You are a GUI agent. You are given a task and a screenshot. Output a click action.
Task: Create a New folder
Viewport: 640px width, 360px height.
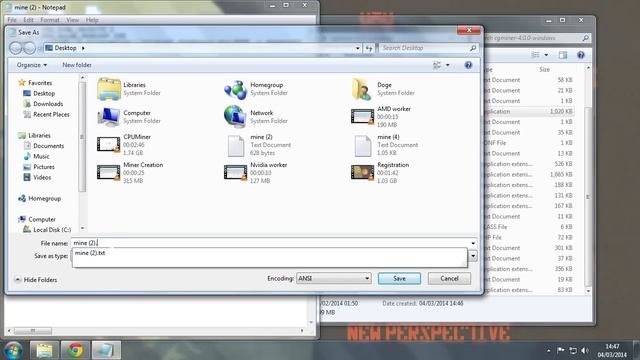tap(77, 65)
